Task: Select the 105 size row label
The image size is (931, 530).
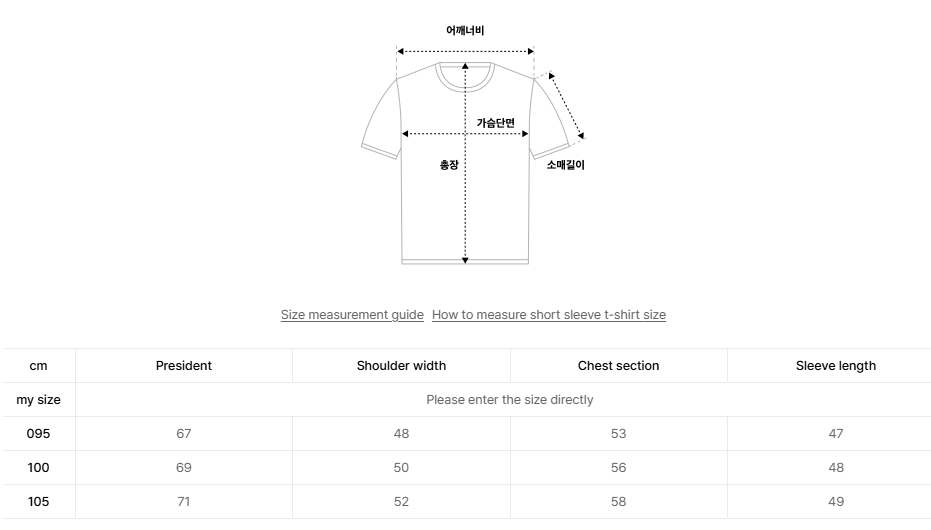Action: click(x=38, y=502)
